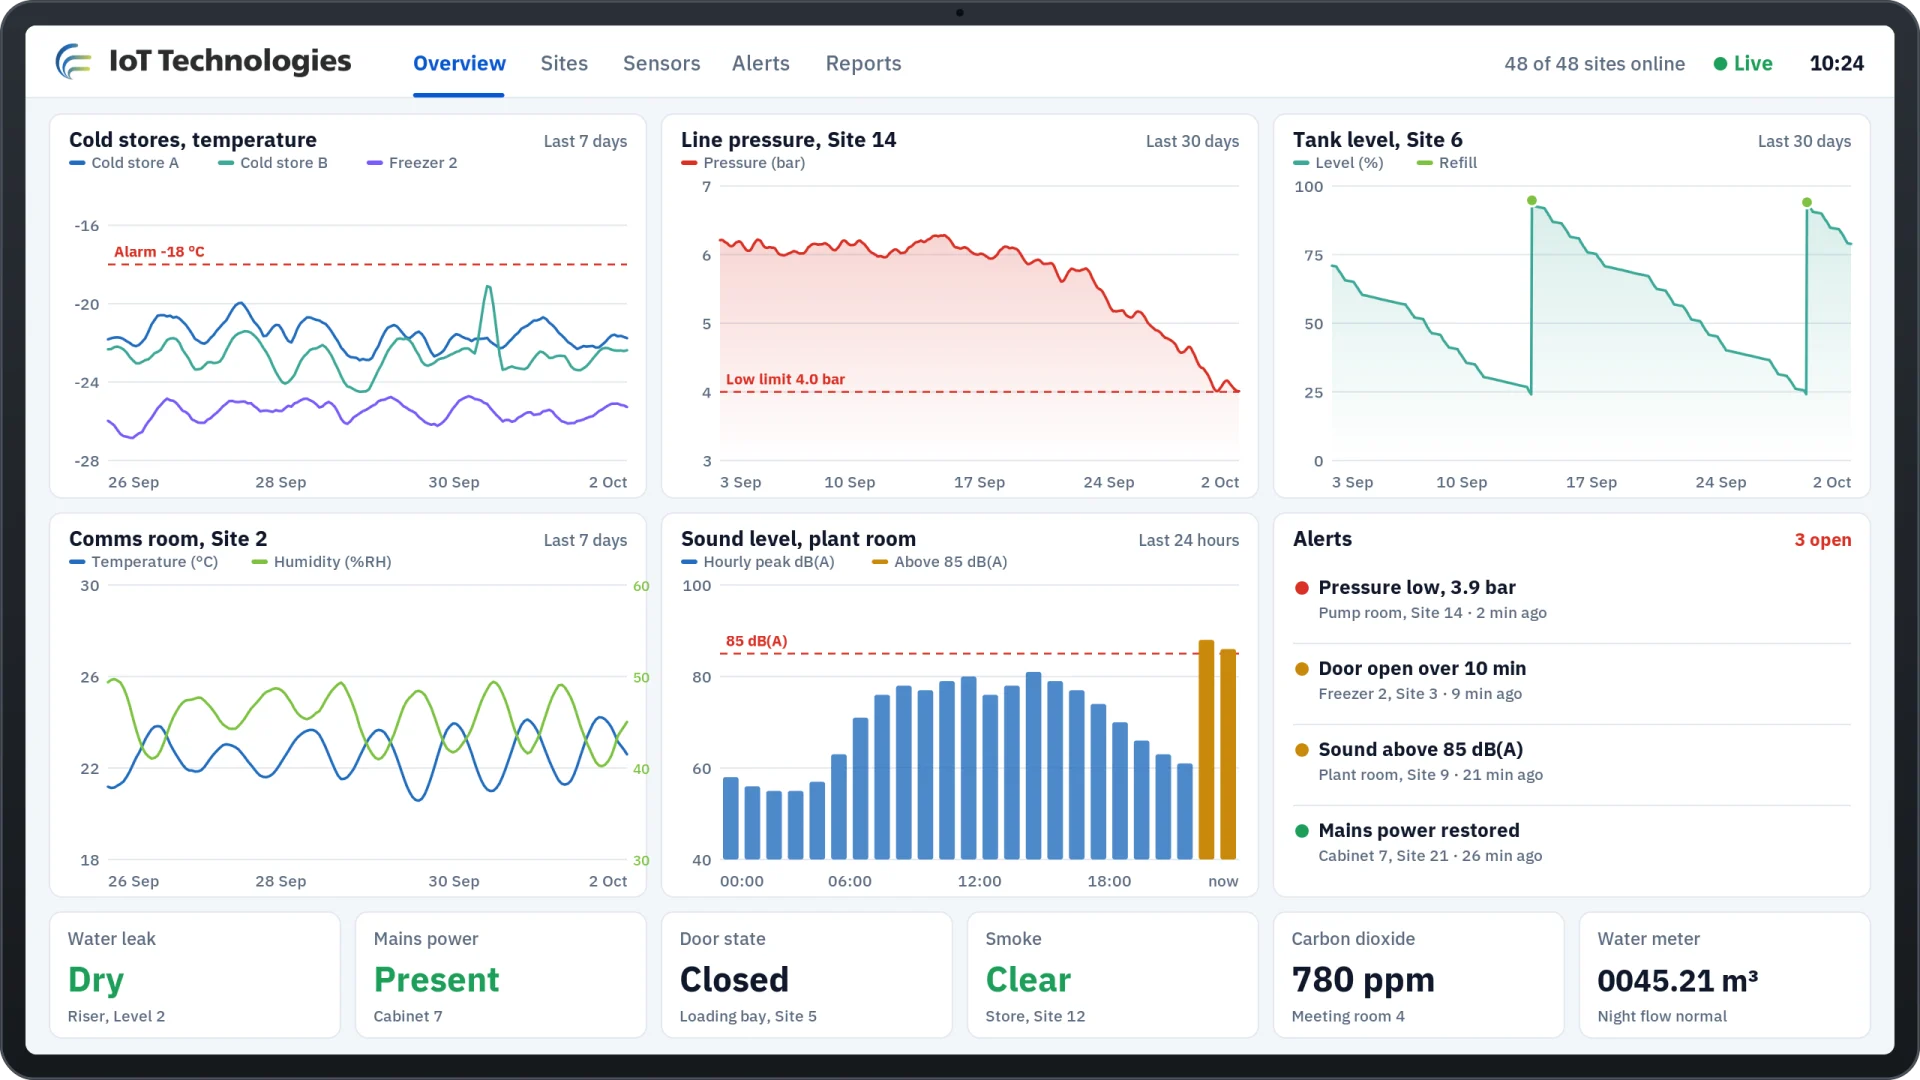Open the Mains power restored alert
This screenshot has width=1920, height=1080.
pyautogui.click(x=1571, y=842)
